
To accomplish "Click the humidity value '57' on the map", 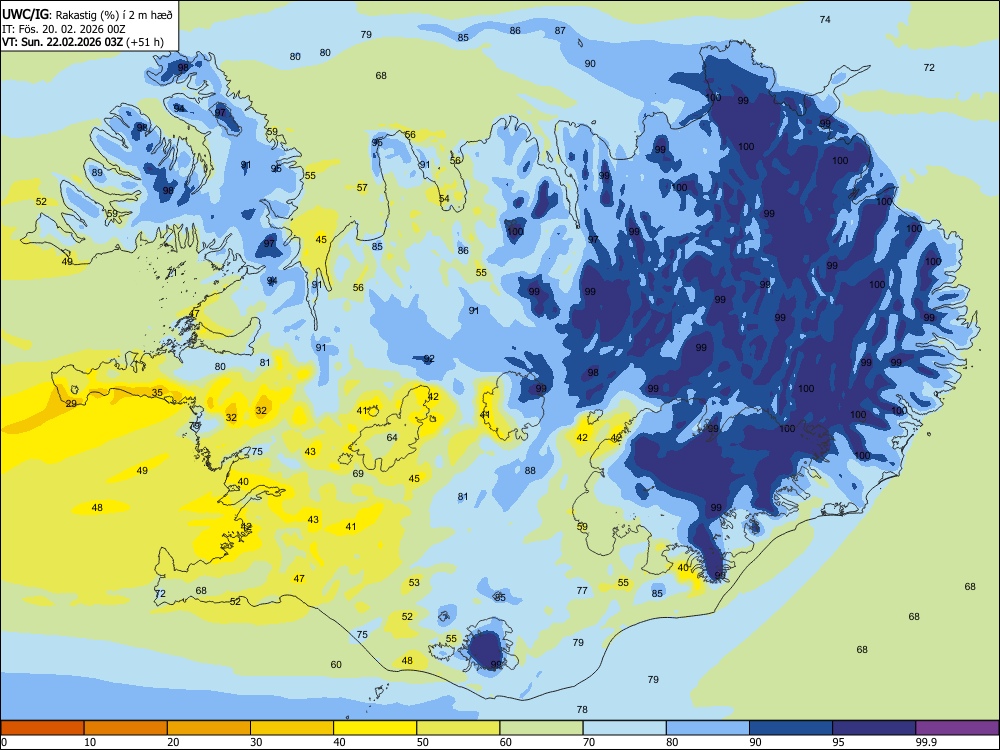I will pyautogui.click(x=362, y=188).
